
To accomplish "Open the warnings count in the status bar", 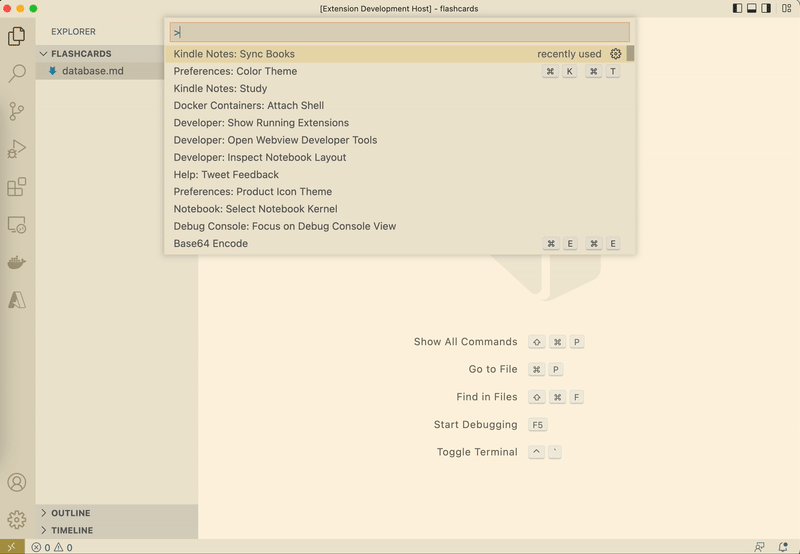I will point(63,547).
